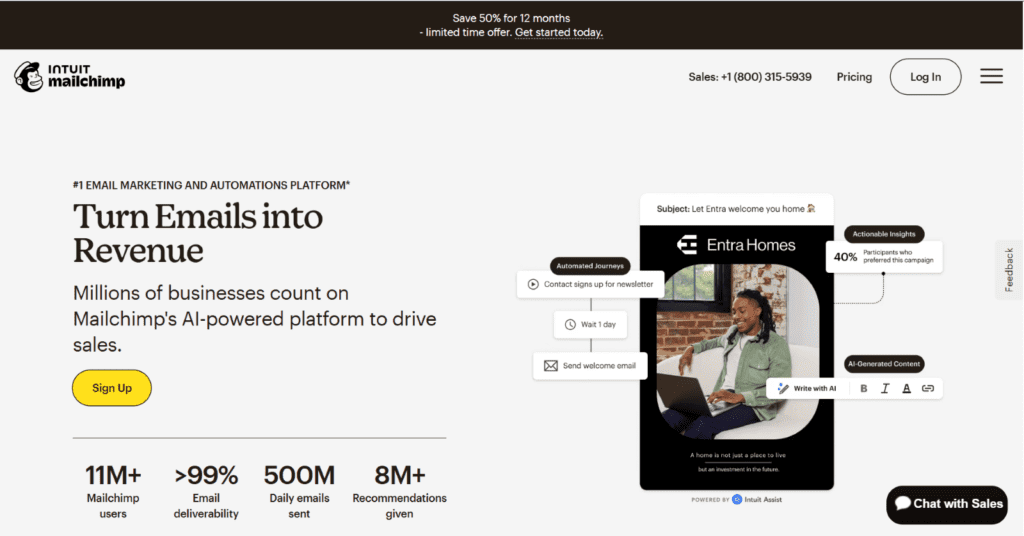Image resolution: width=1024 pixels, height=536 pixels.
Task: Open the Feedback side tab
Action: pyautogui.click(x=1009, y=270)
